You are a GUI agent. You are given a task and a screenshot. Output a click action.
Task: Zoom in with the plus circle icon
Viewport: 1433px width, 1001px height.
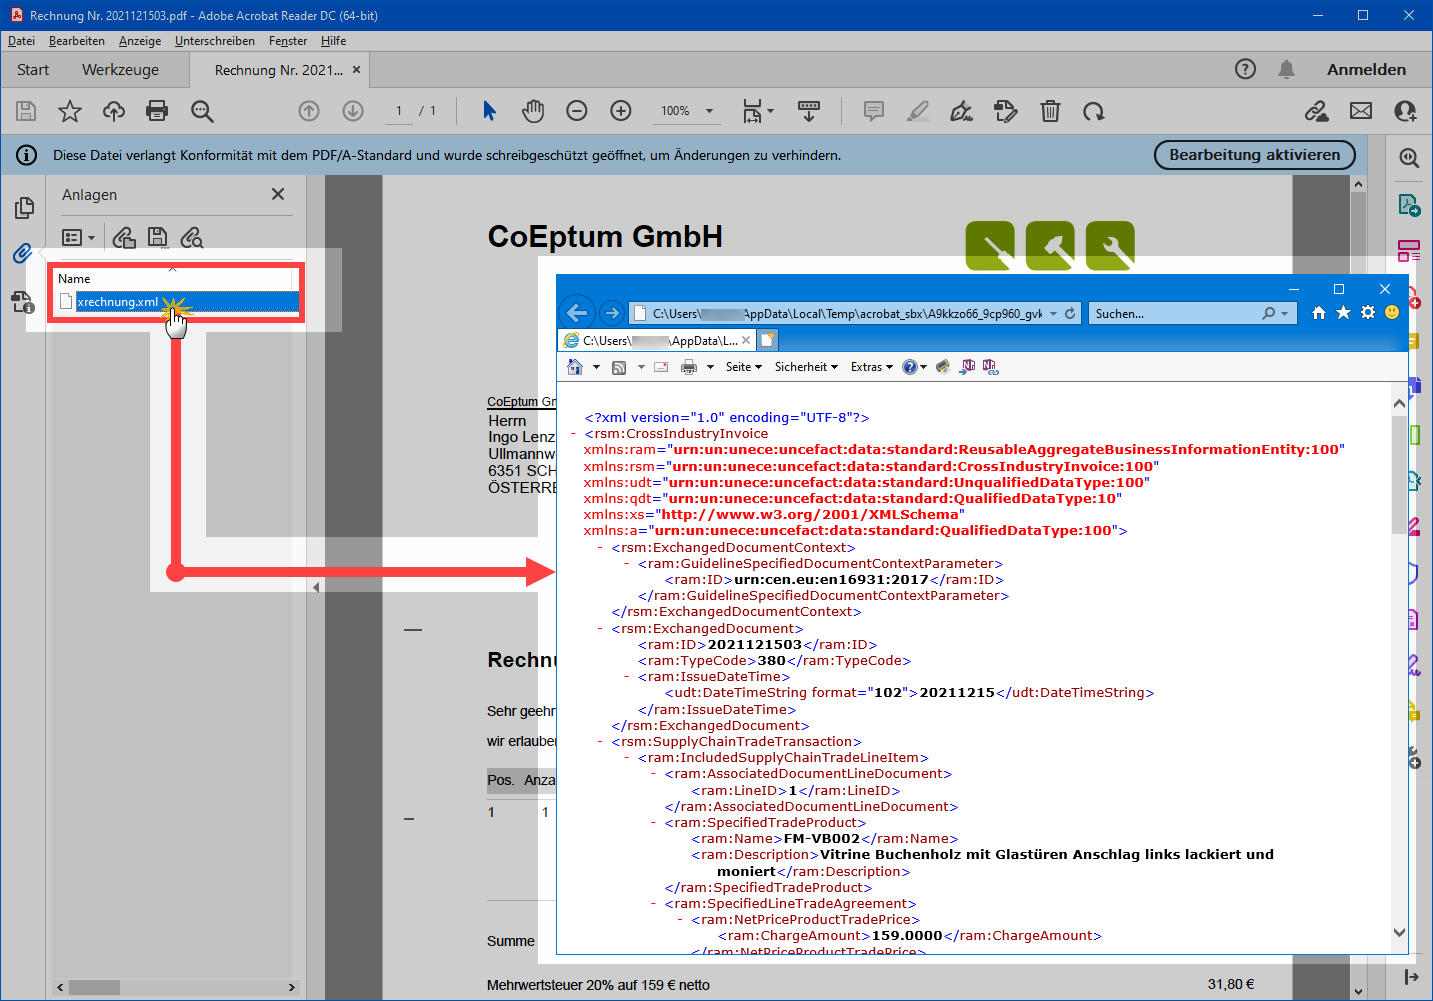(621, 111)
